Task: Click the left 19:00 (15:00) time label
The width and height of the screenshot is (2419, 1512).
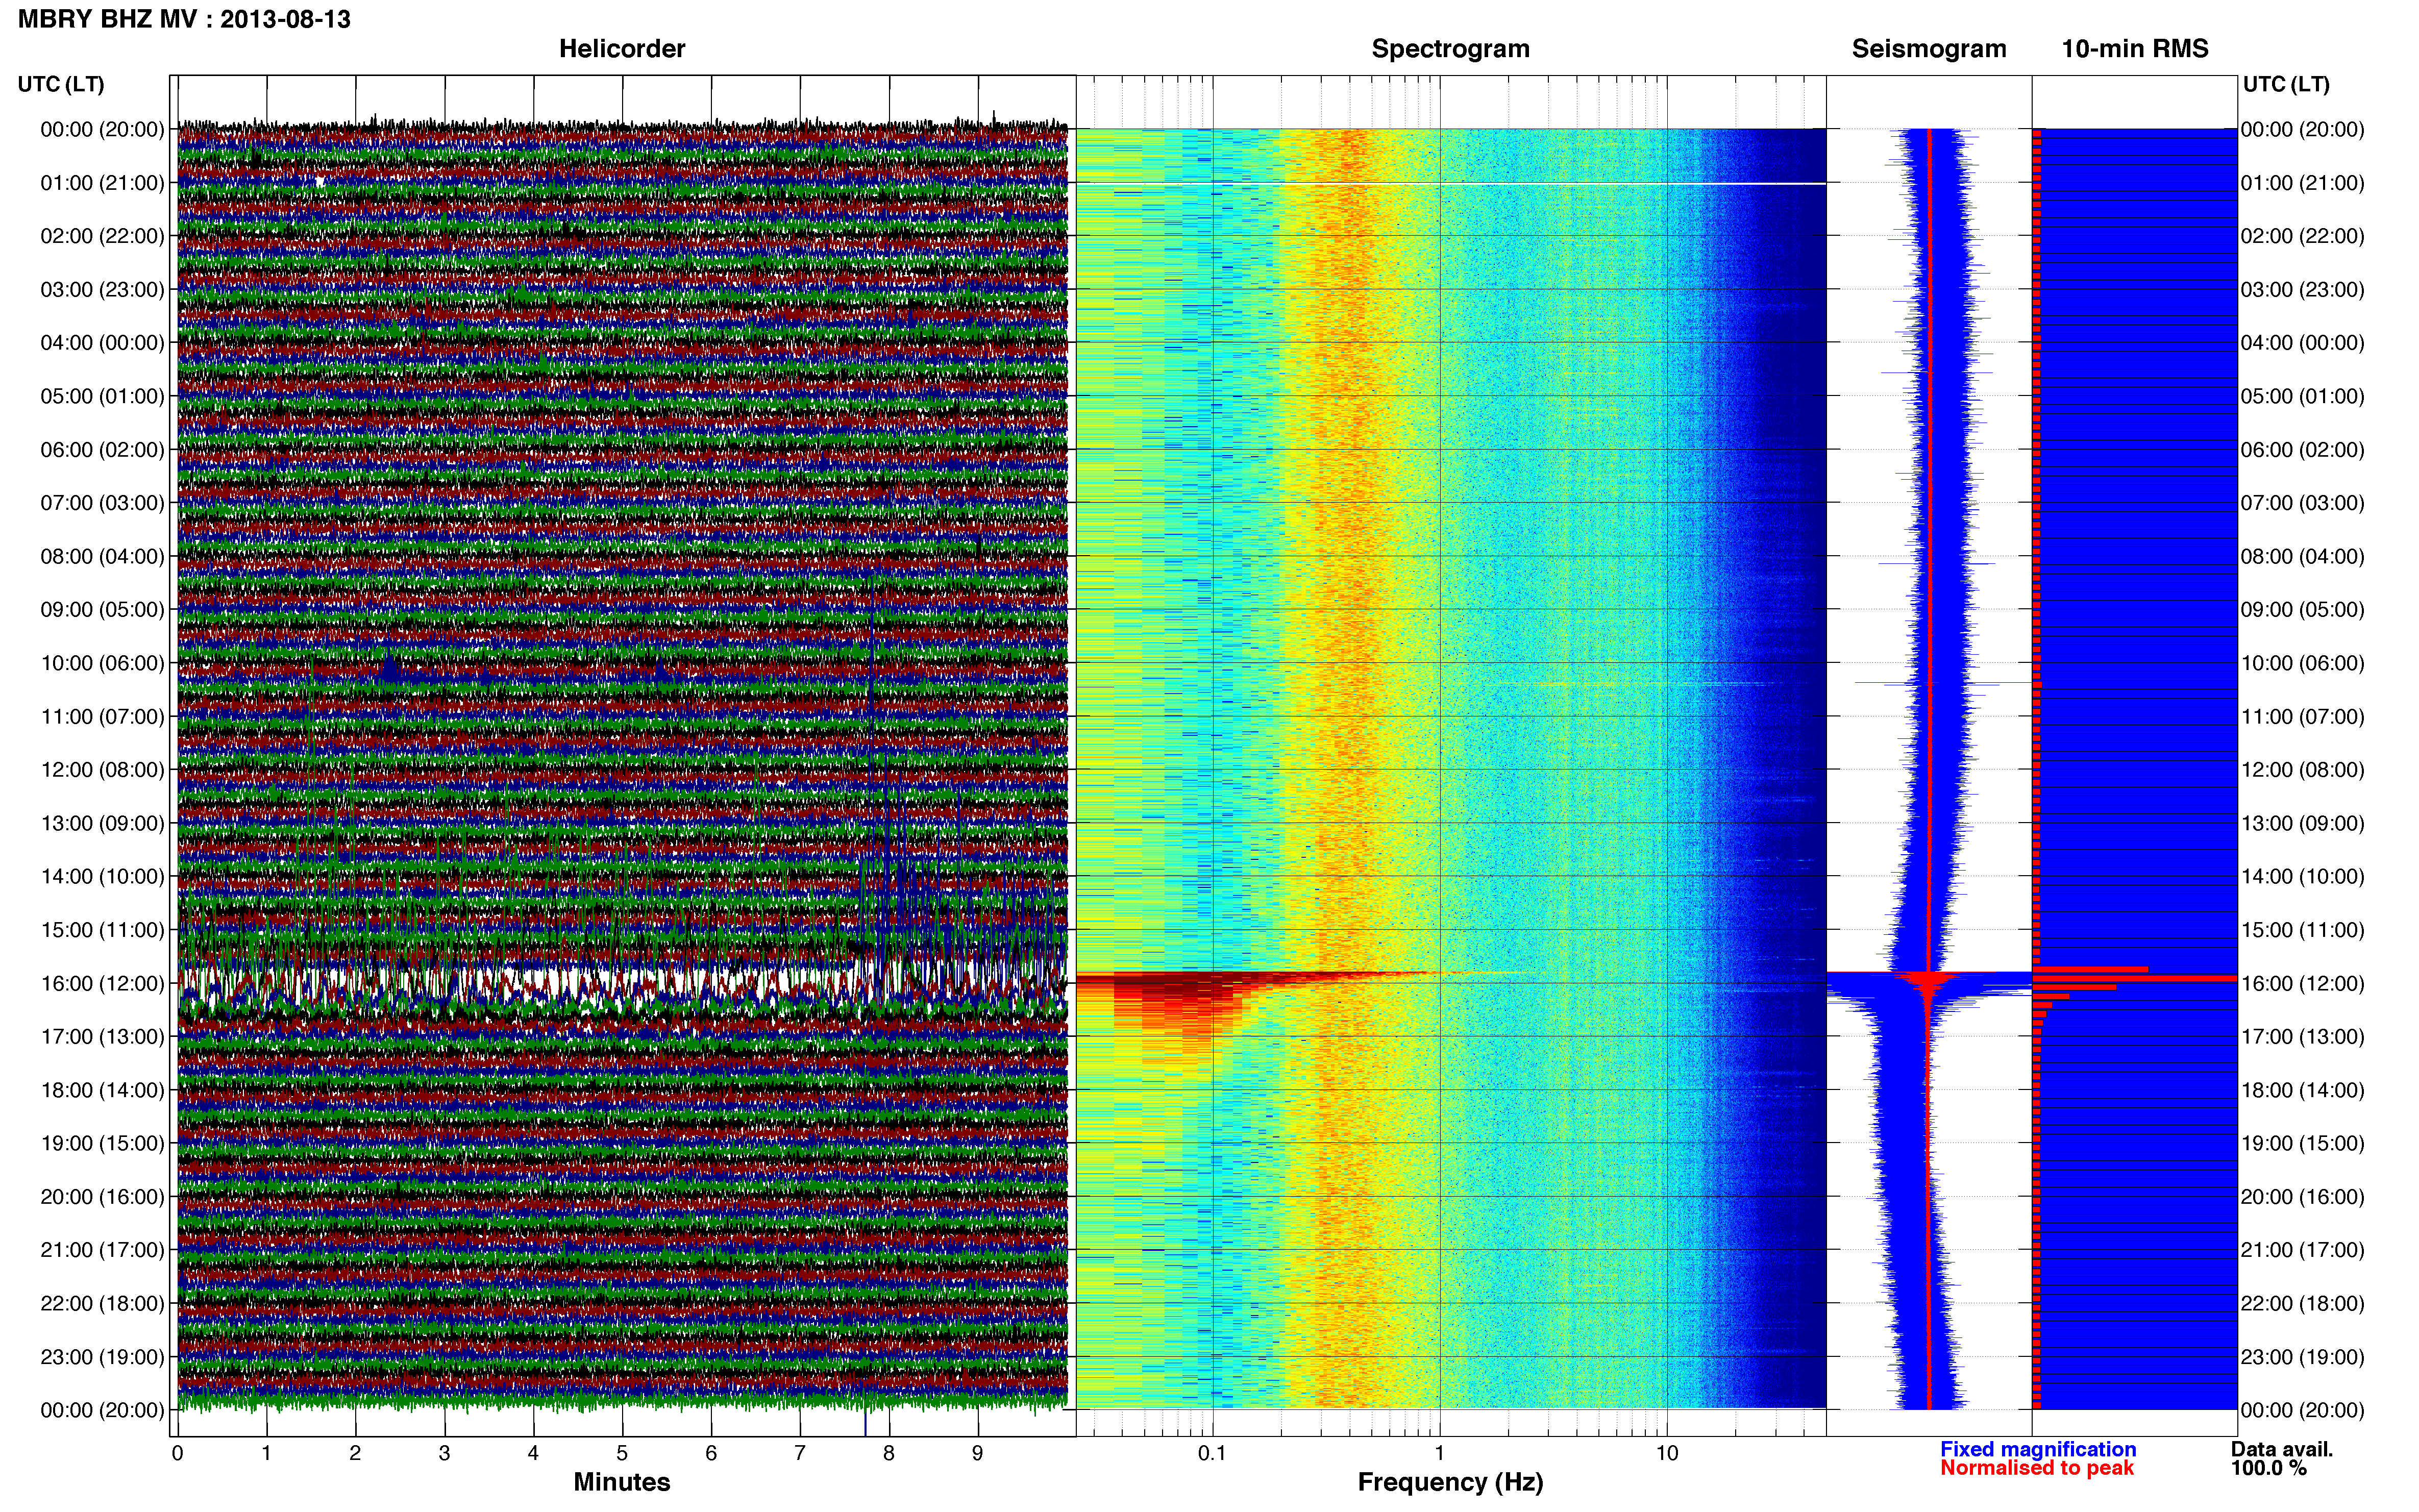Action: (x=102, y=1143)
